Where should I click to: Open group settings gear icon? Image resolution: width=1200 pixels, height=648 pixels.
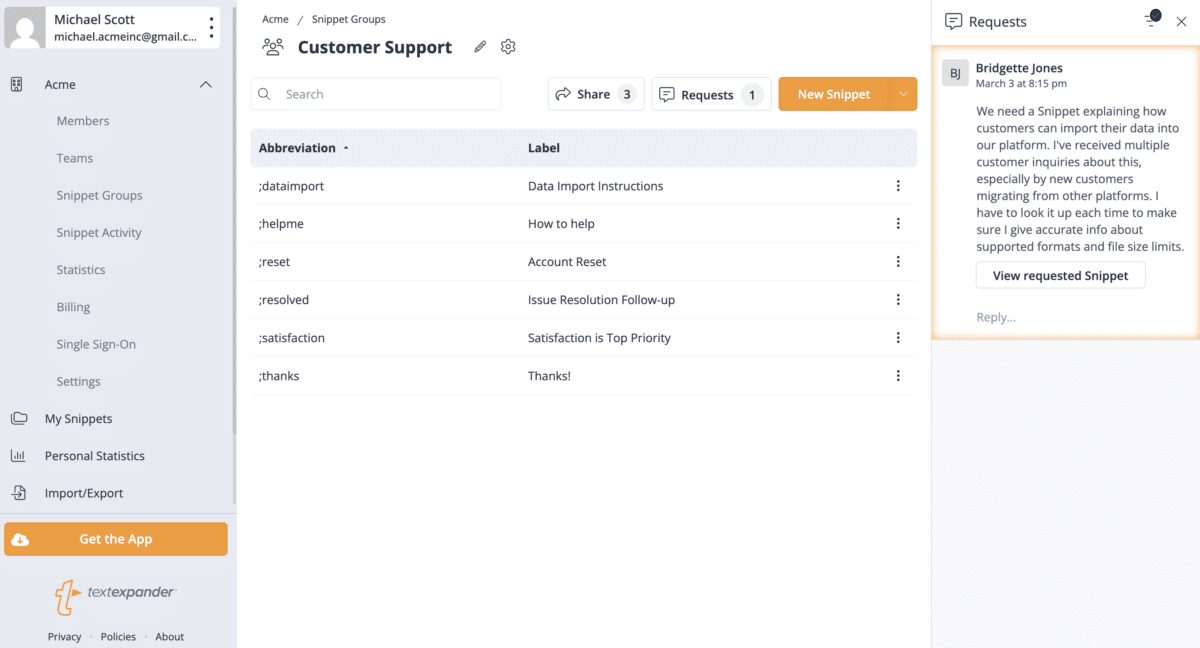click(508, 47)
